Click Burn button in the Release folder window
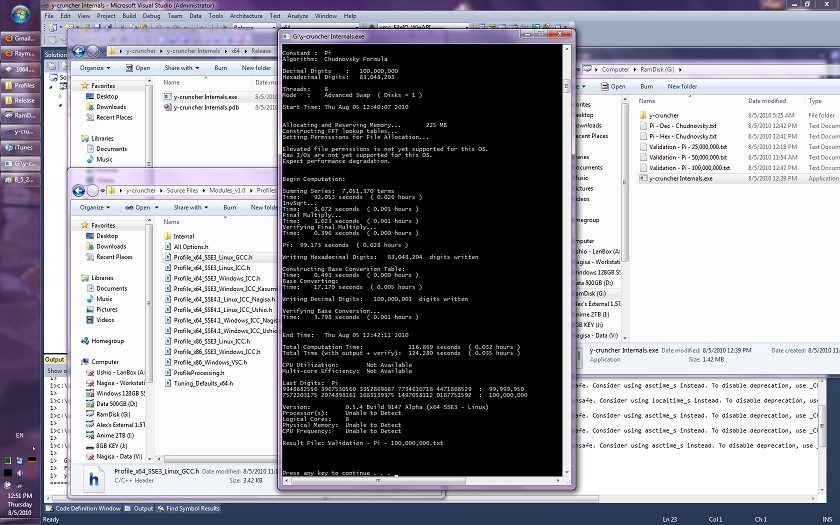This screenshot has height=525, width=840. point(220,68)
